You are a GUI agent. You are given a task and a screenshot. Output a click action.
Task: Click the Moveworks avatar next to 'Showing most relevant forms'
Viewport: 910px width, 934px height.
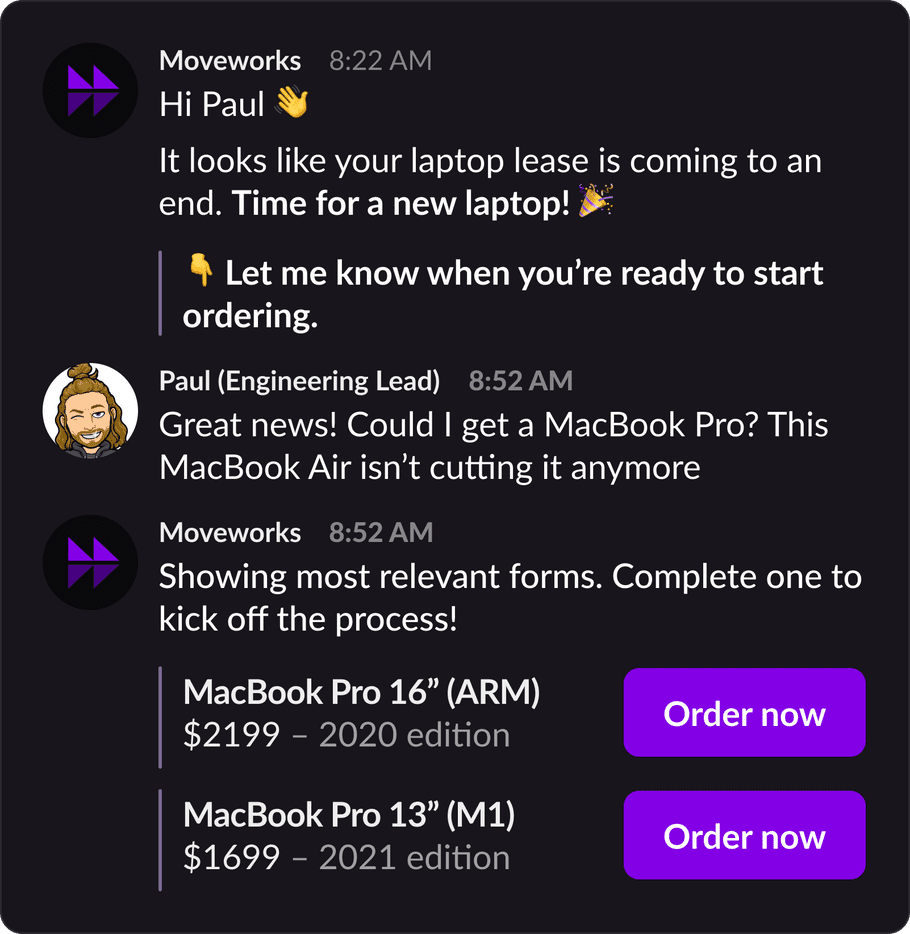click(91, 562)
